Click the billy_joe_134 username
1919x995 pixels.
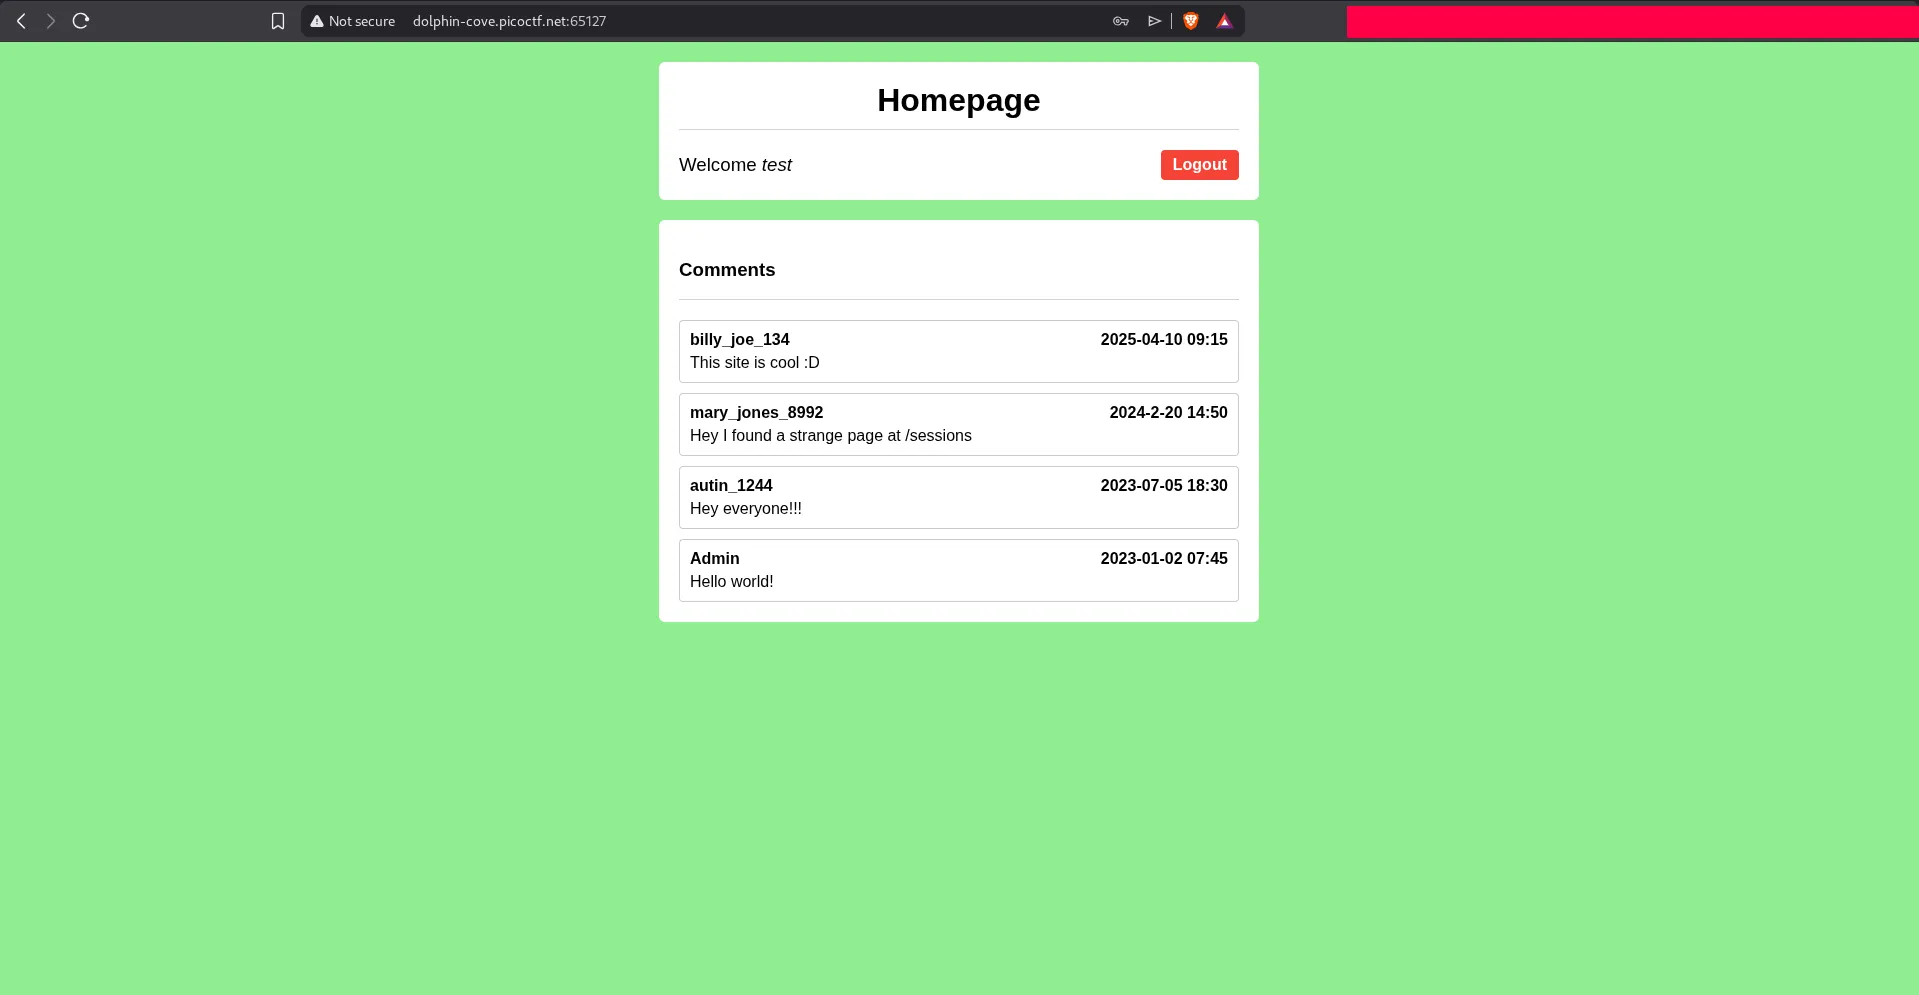[739, 340]
